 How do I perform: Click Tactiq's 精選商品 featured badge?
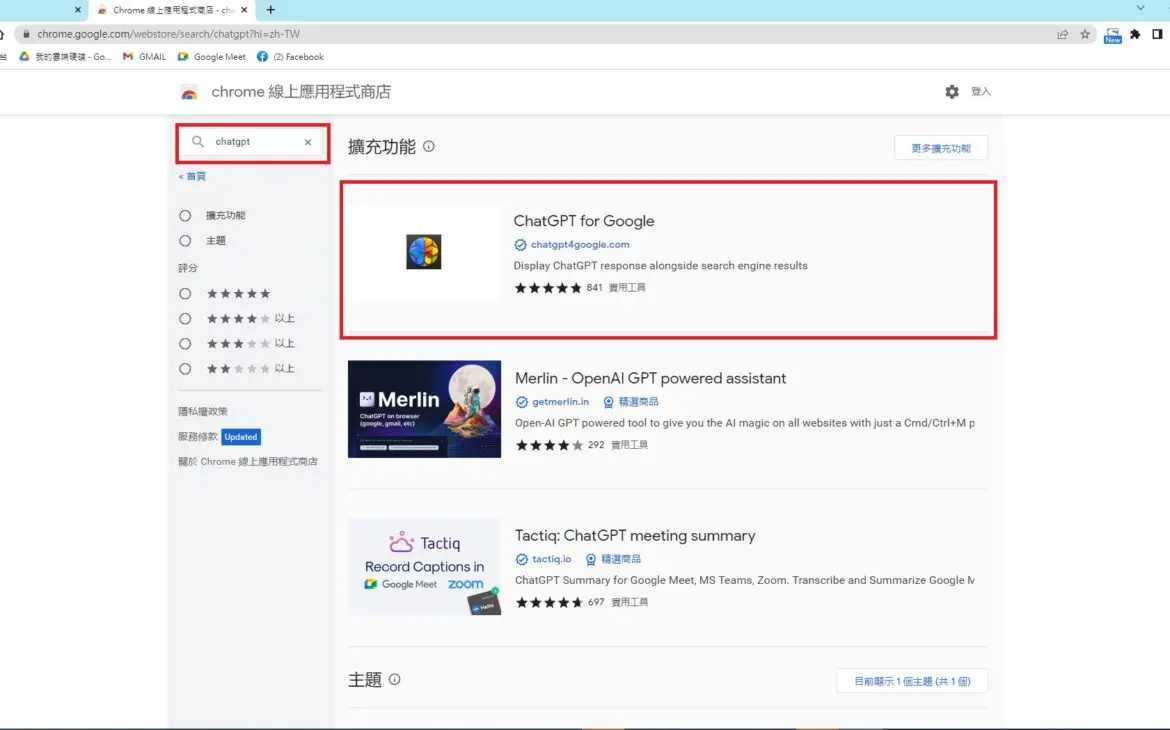tap(613, 559)
